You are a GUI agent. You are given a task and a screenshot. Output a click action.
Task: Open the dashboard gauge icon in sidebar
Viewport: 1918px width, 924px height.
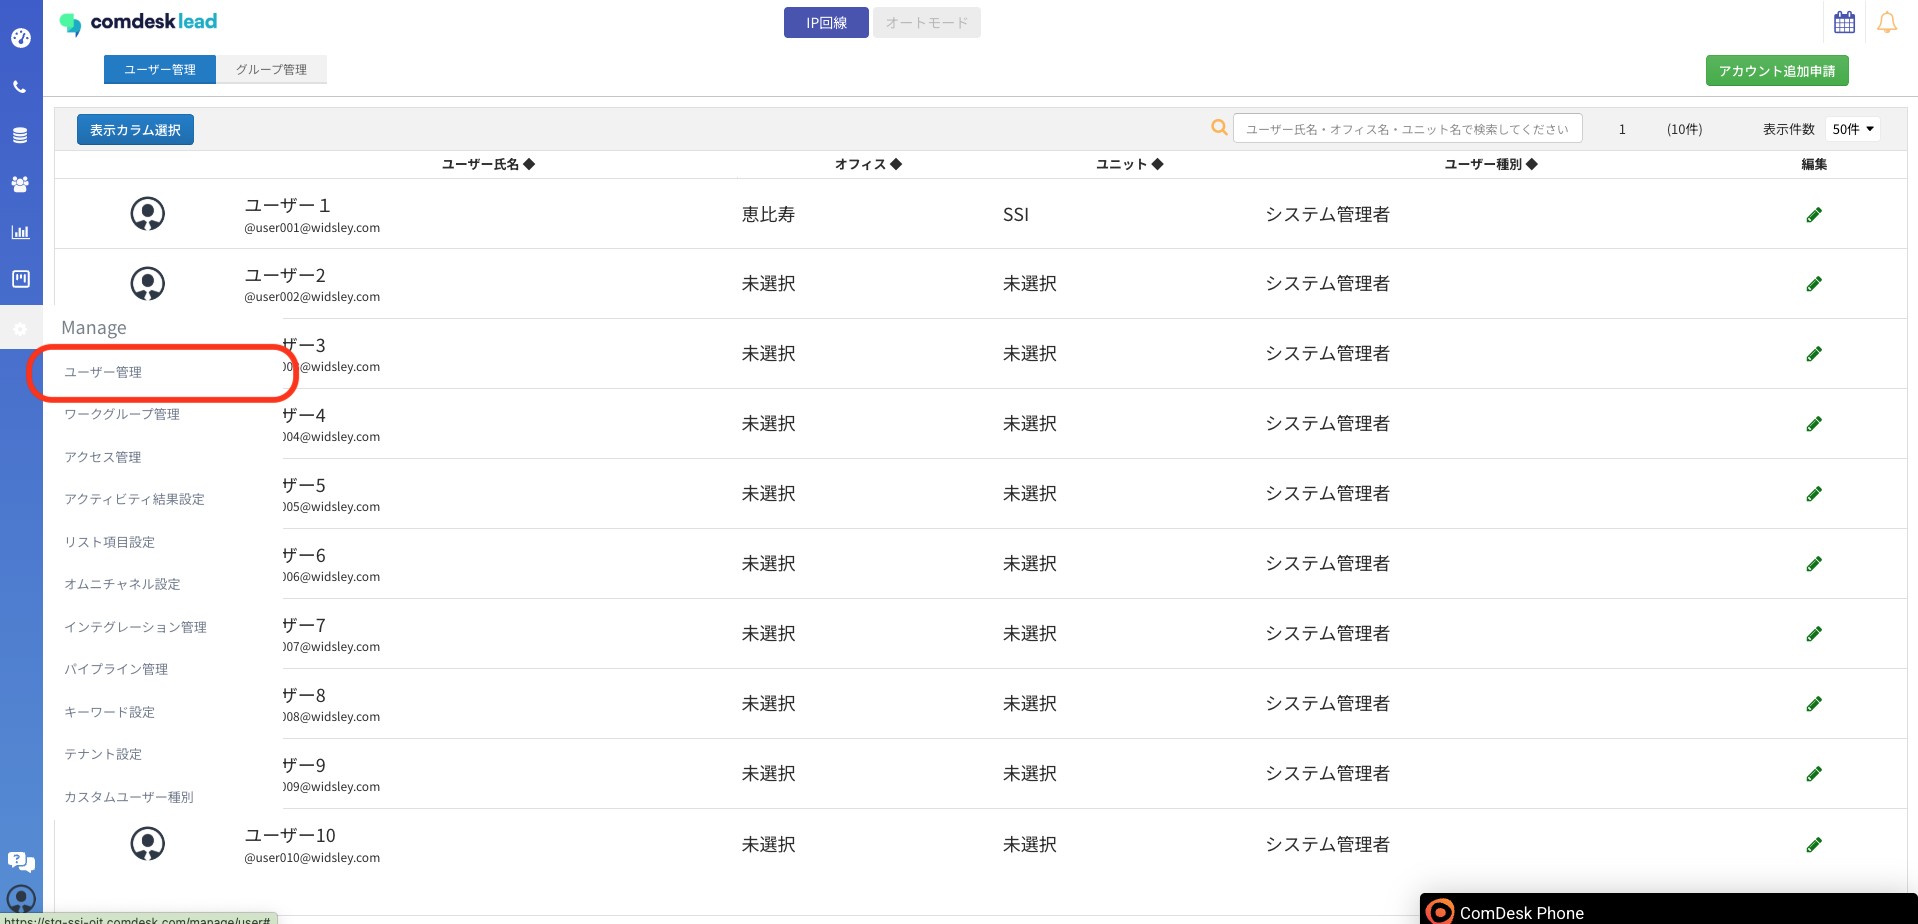[21, 38]
